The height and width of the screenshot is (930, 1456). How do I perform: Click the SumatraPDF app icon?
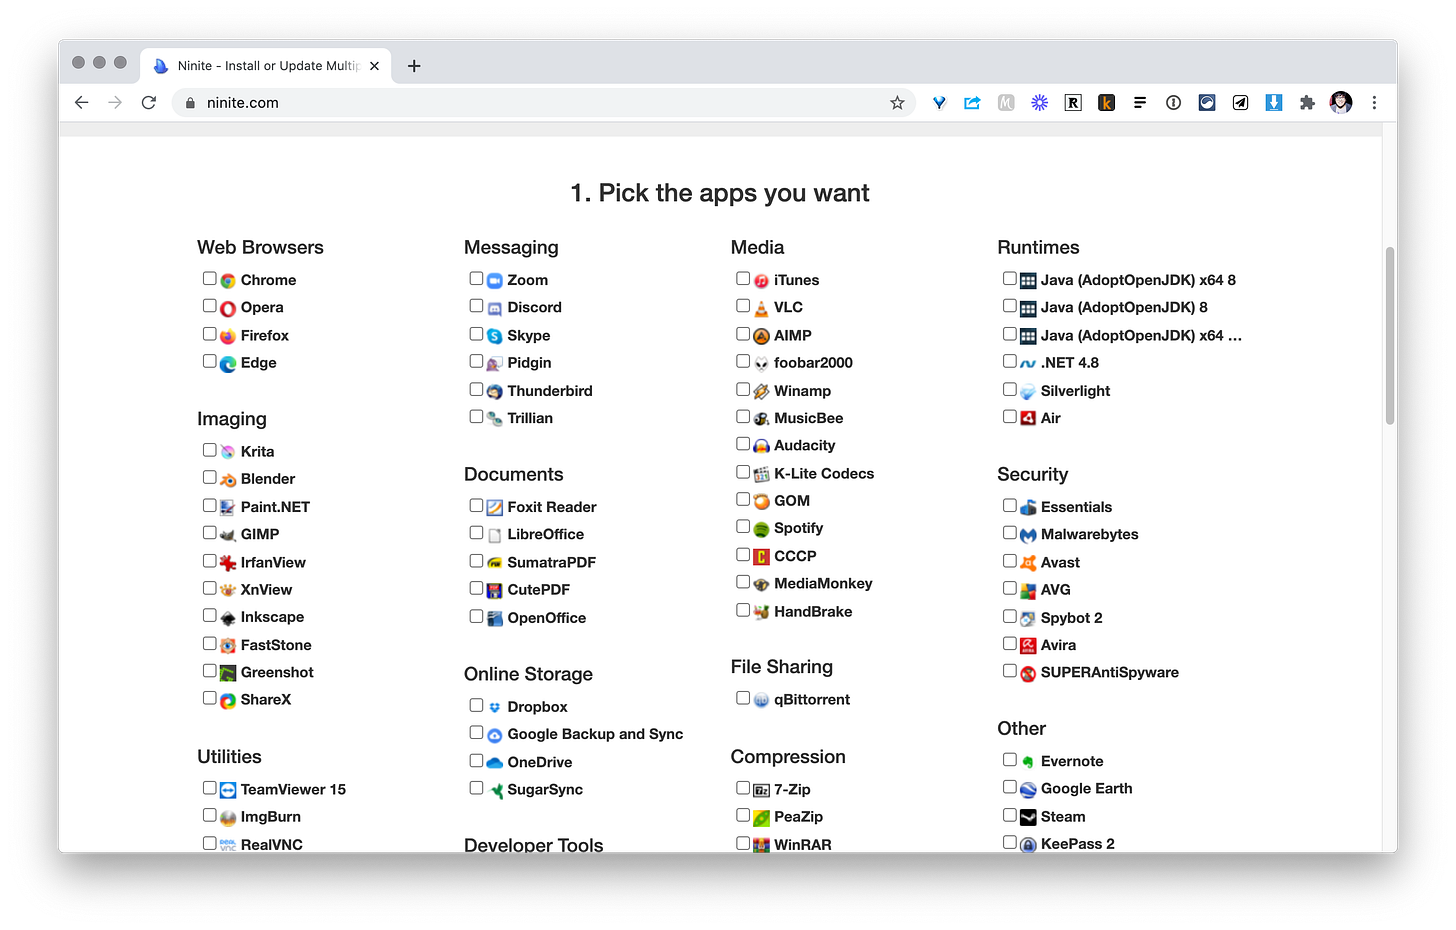[494, 563]
